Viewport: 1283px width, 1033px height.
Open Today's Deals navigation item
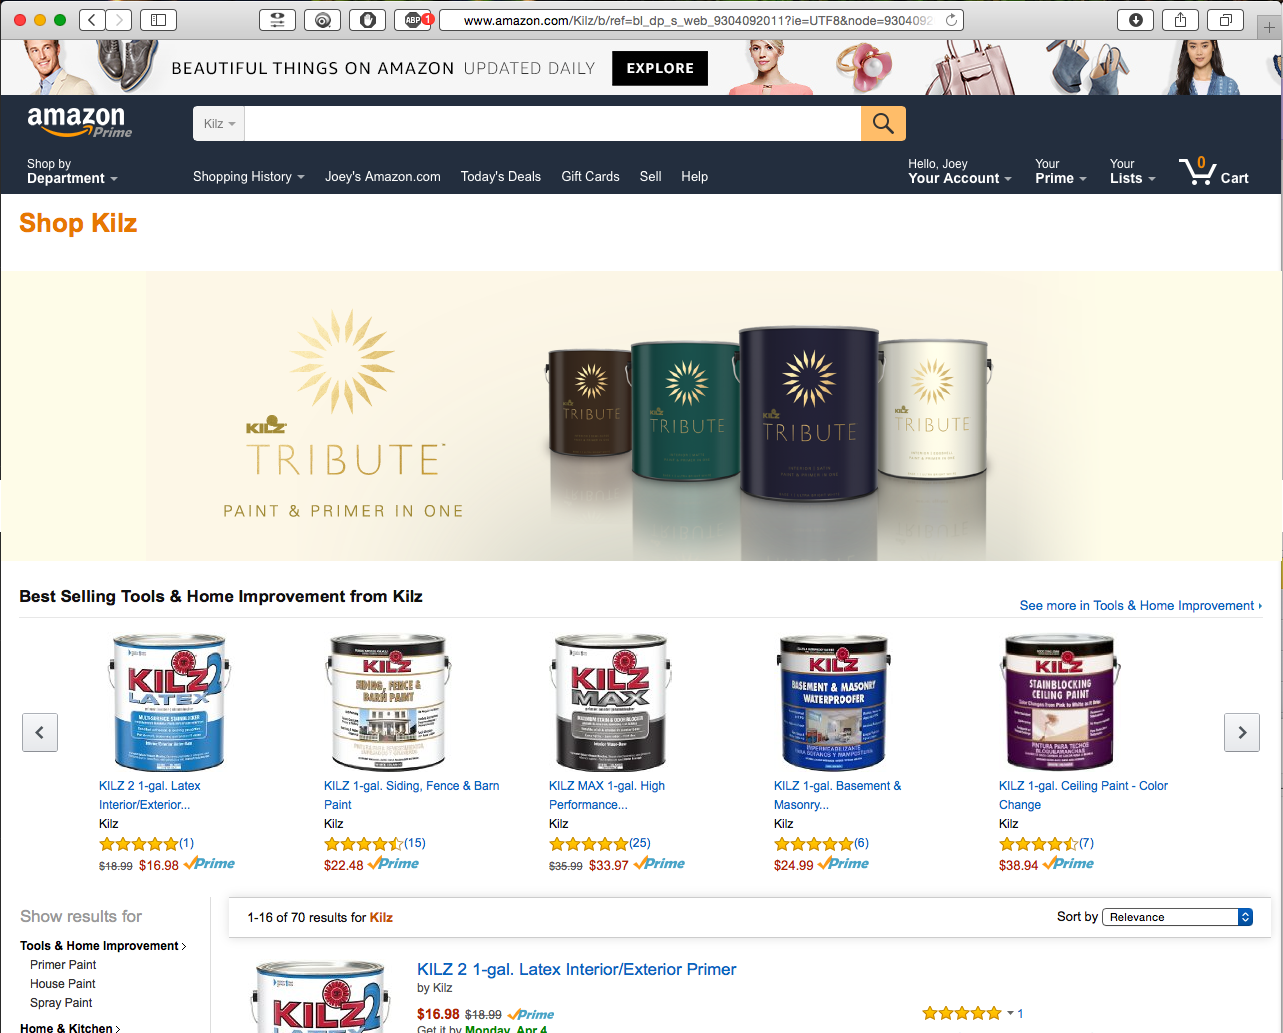[501, 177]
